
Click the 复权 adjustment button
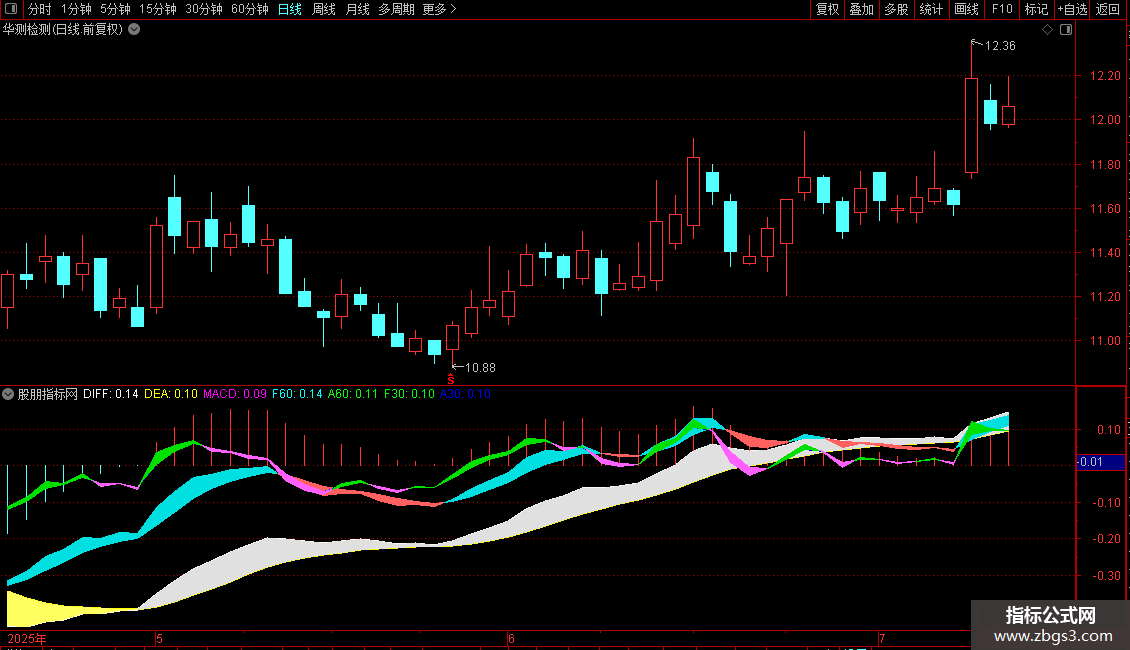point(827,9)
